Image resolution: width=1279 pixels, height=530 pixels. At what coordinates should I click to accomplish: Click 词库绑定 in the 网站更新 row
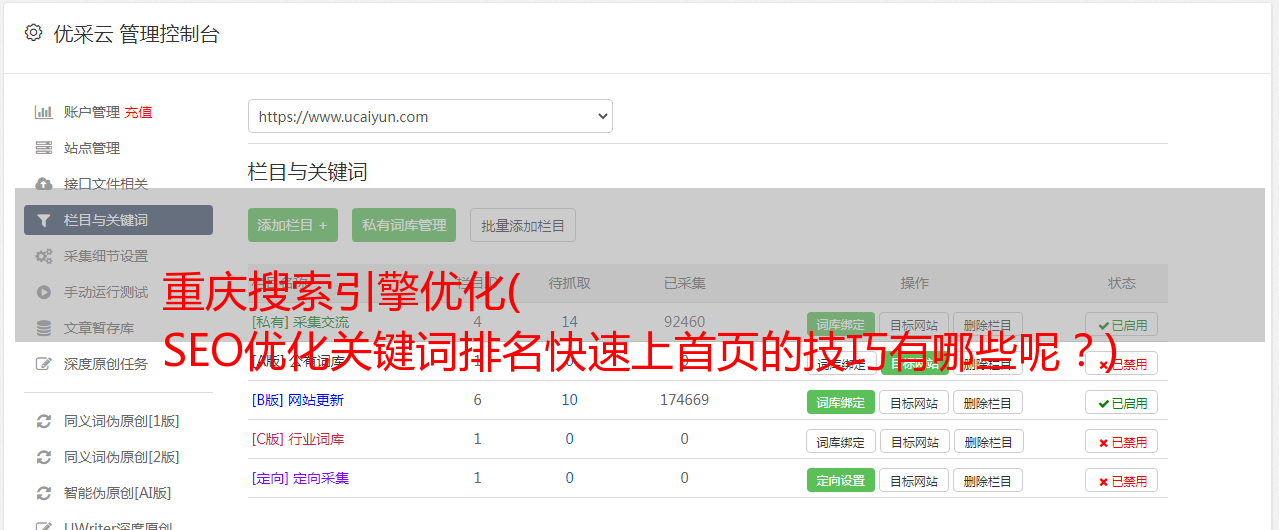coord(841,402)
